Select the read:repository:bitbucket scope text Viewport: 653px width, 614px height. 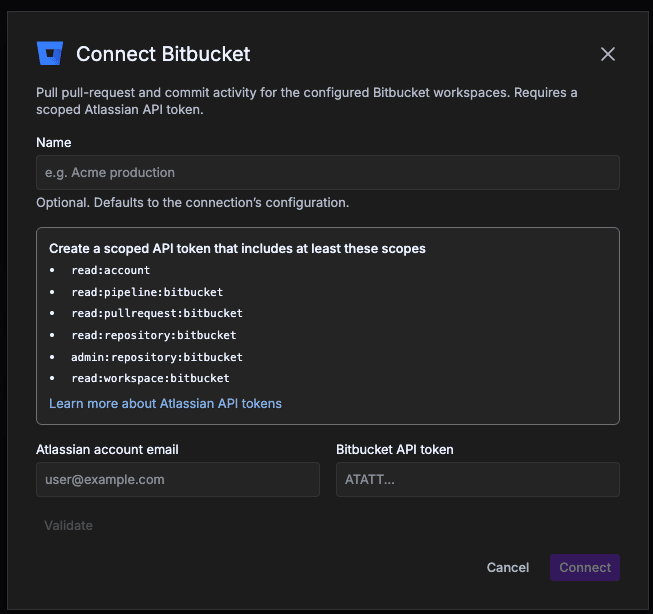[154, 335]
